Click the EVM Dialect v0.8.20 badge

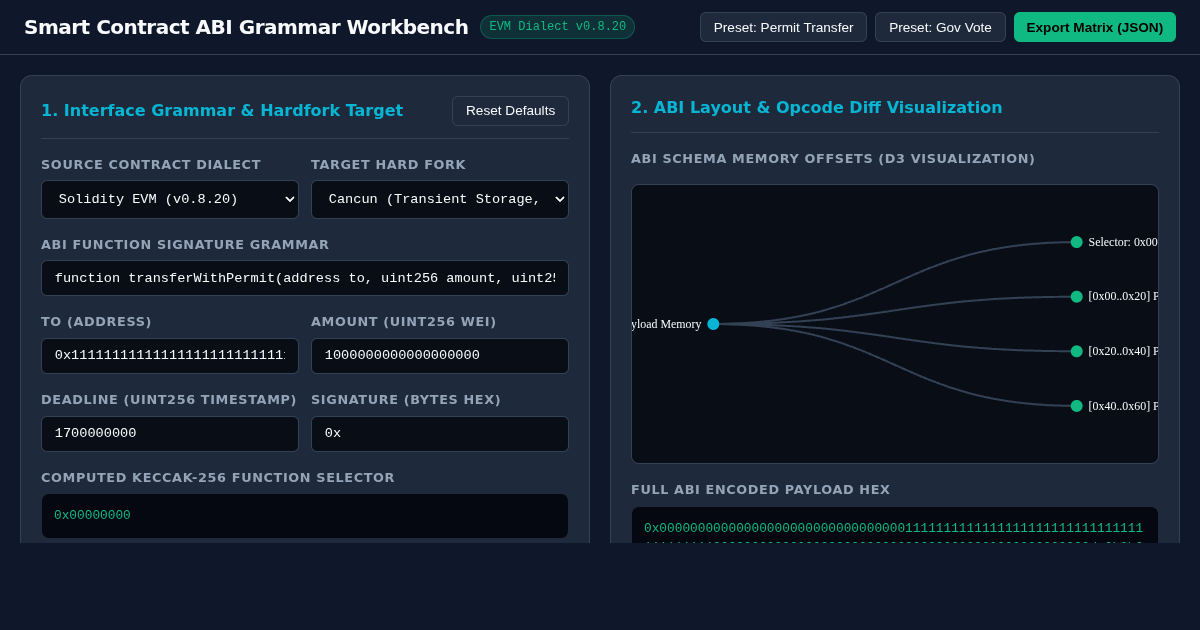(x=557, y=27)
